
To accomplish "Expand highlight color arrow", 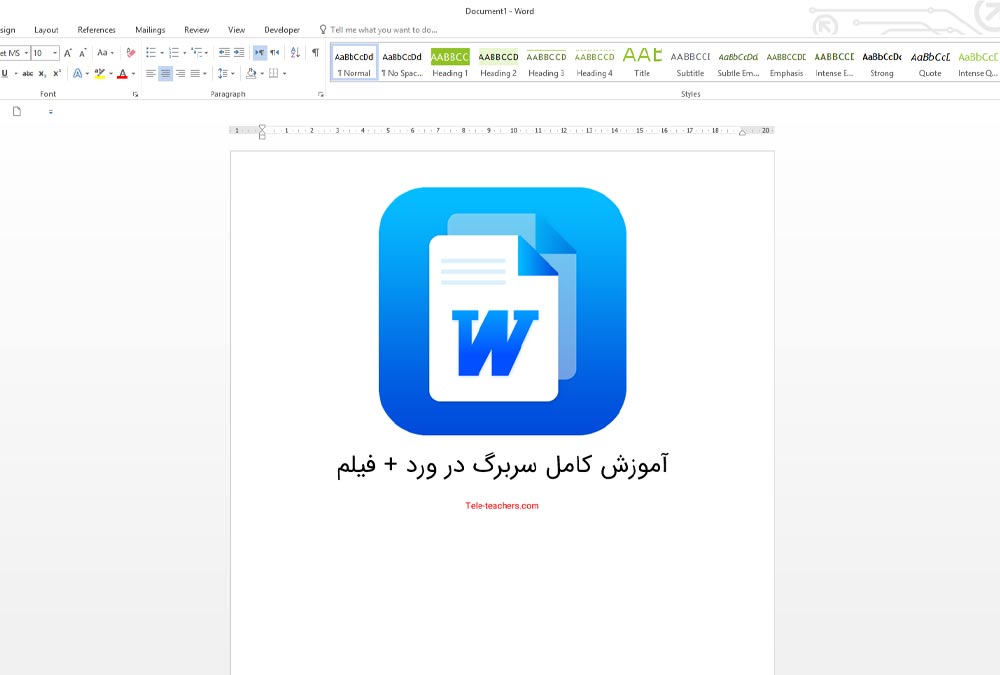I will pyautogui.click(x=111, y=73).
